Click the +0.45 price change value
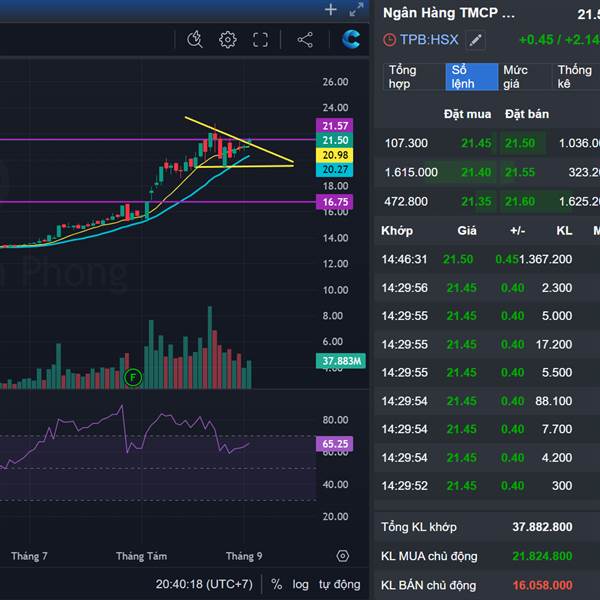The width and height of the screenshot is (600, 600). [x=536, y=39]
